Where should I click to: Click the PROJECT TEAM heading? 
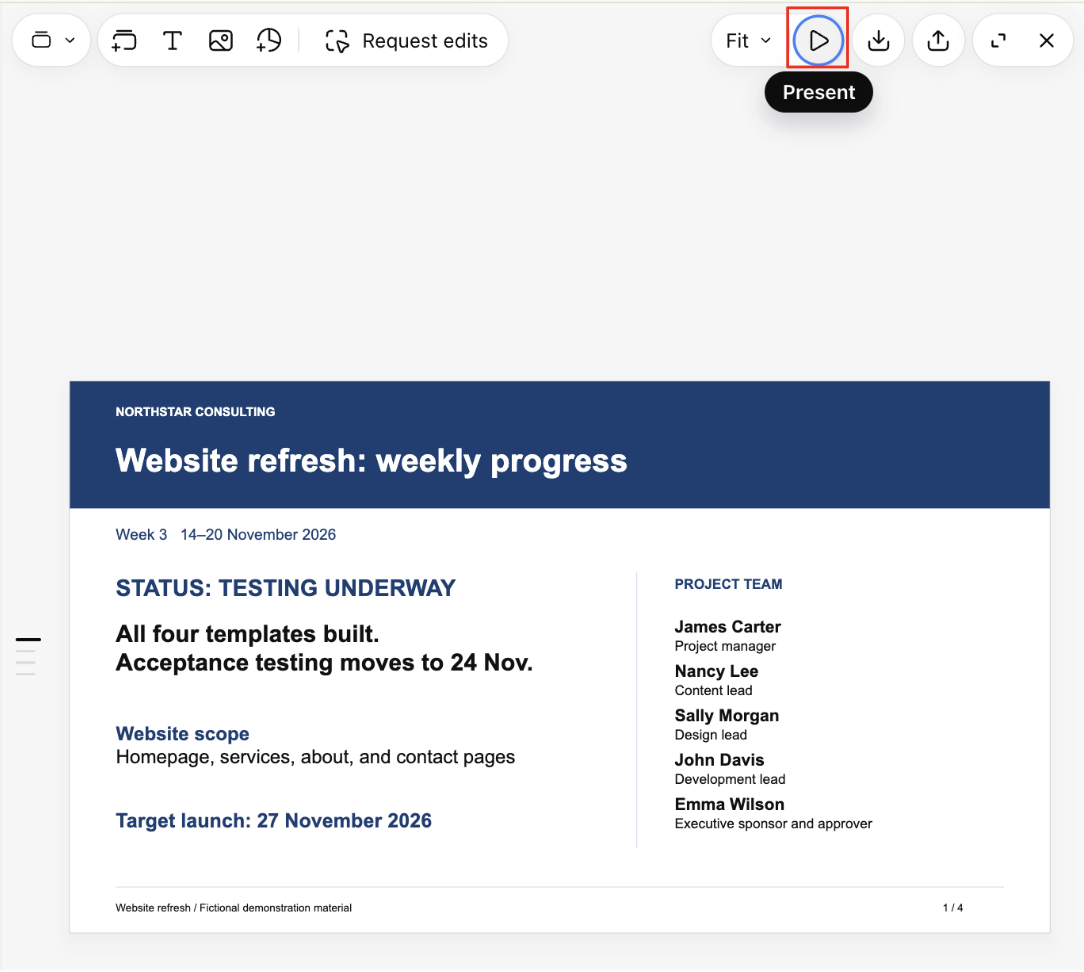729,585
